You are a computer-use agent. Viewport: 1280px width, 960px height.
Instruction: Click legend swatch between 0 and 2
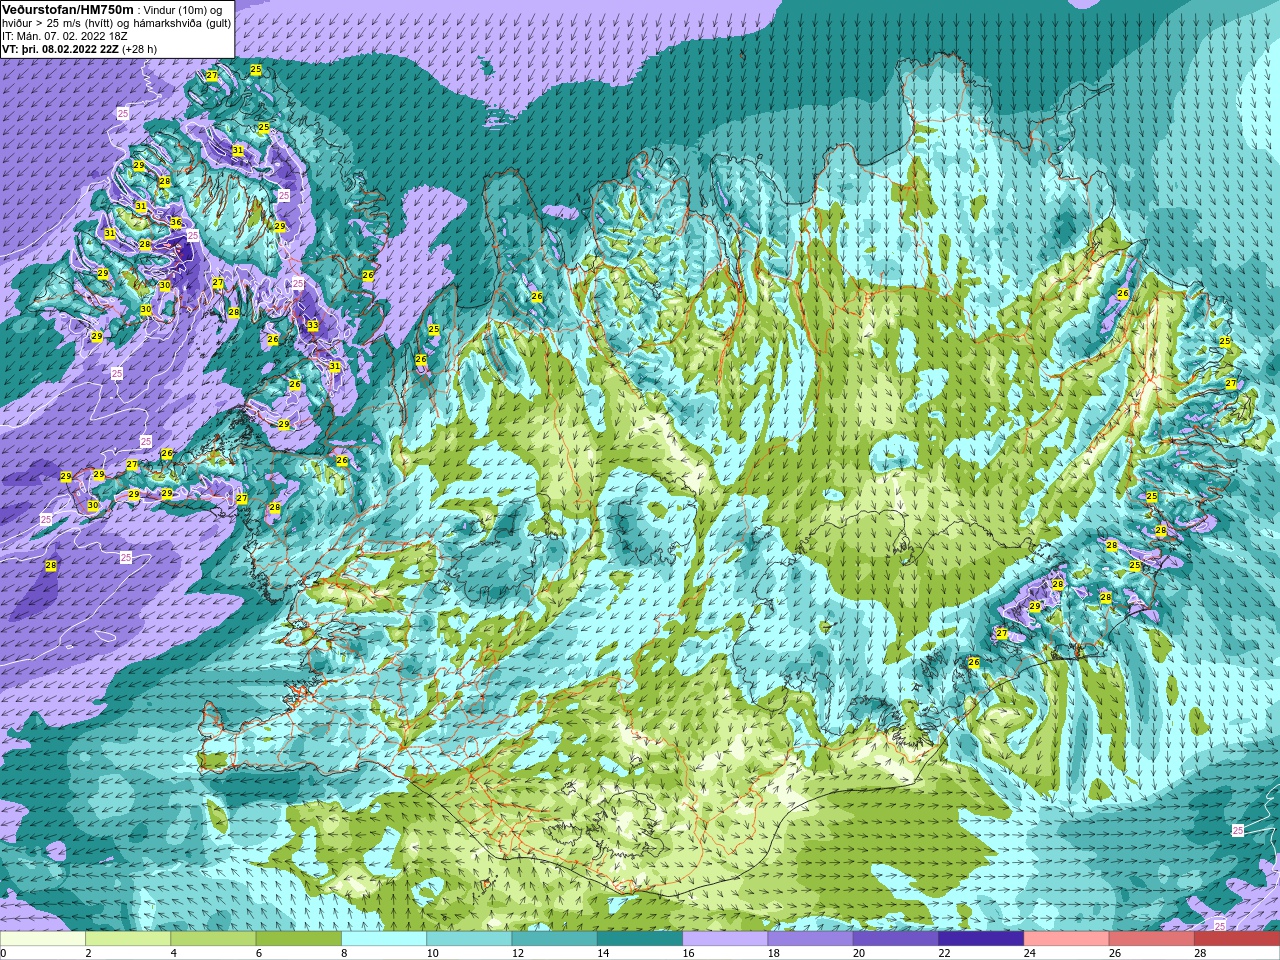click(x=43, y=939)
